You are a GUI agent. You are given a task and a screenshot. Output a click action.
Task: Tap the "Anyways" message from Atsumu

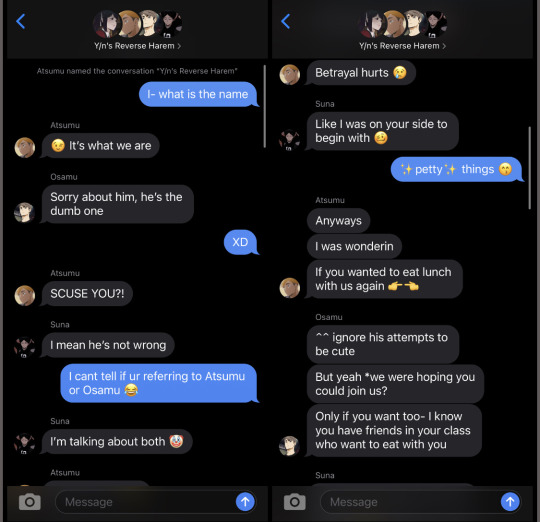click(x=339, y=221)
